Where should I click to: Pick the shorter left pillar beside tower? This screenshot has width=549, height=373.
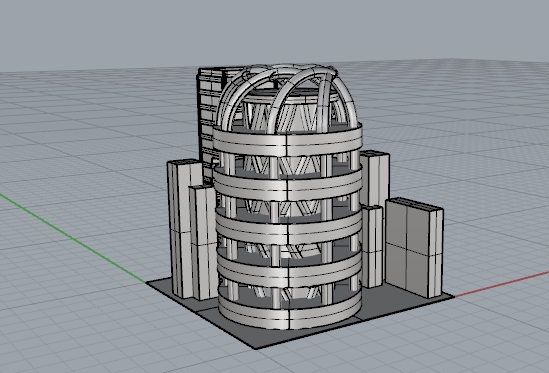coord(204,242)
